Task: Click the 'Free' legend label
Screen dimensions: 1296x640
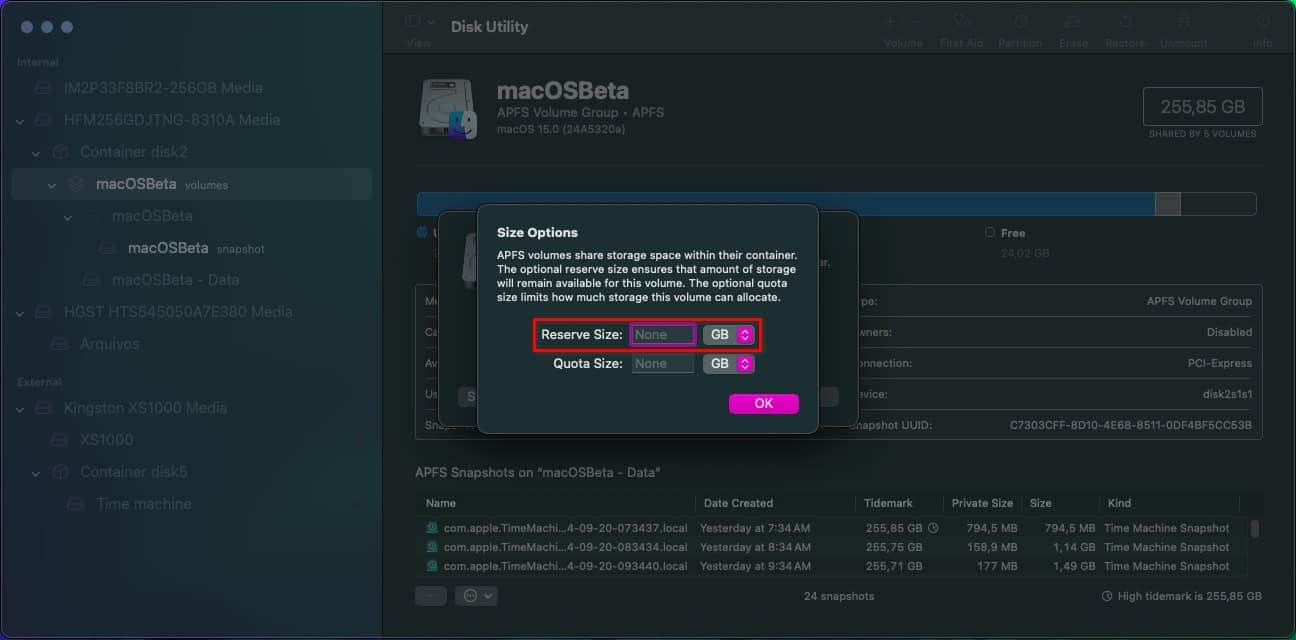Action: [1013, 233]
